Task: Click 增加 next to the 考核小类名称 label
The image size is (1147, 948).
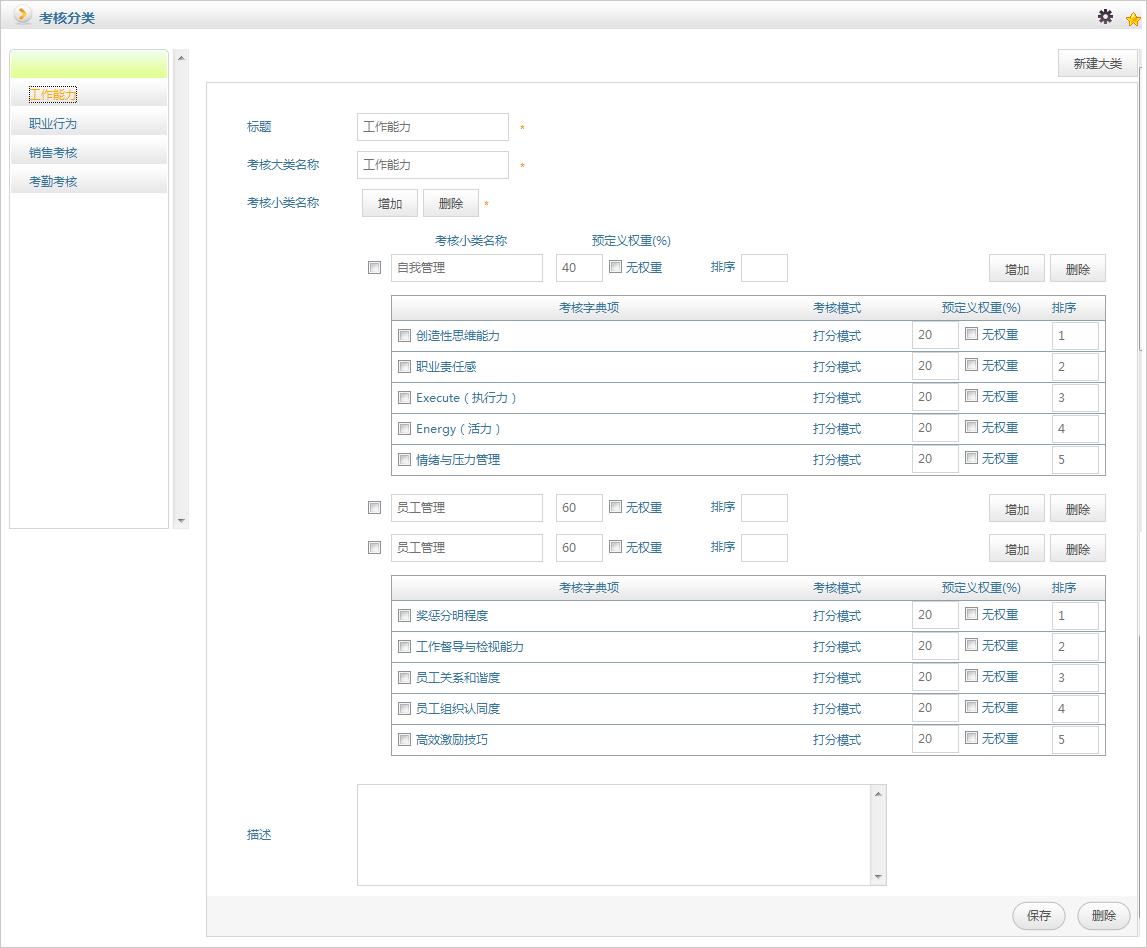Action: tap(390, 204)
